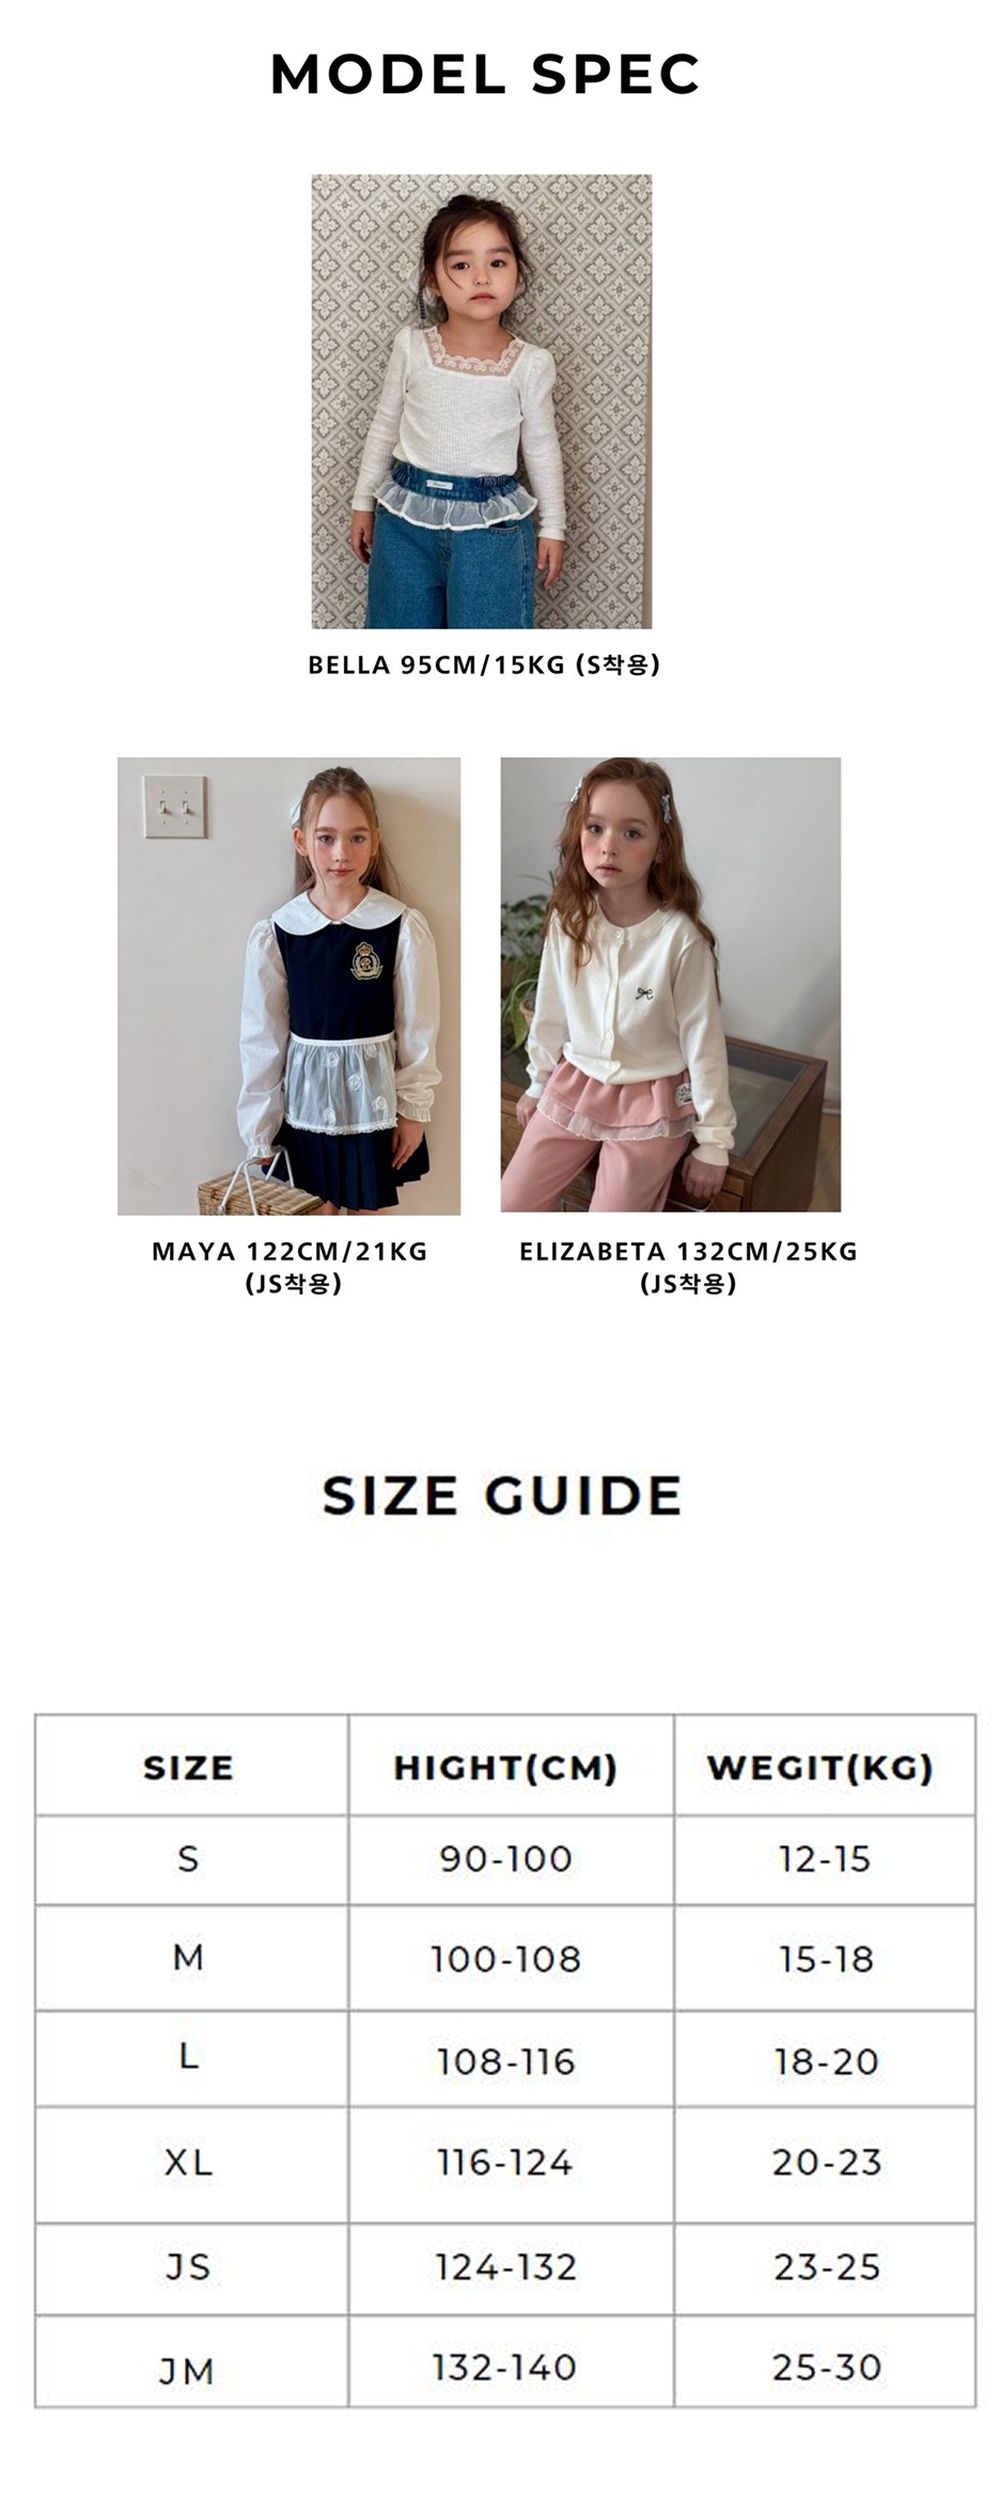Click the XL size cell
This screenshot has width=1000, height=2506.
(189, 2163)
